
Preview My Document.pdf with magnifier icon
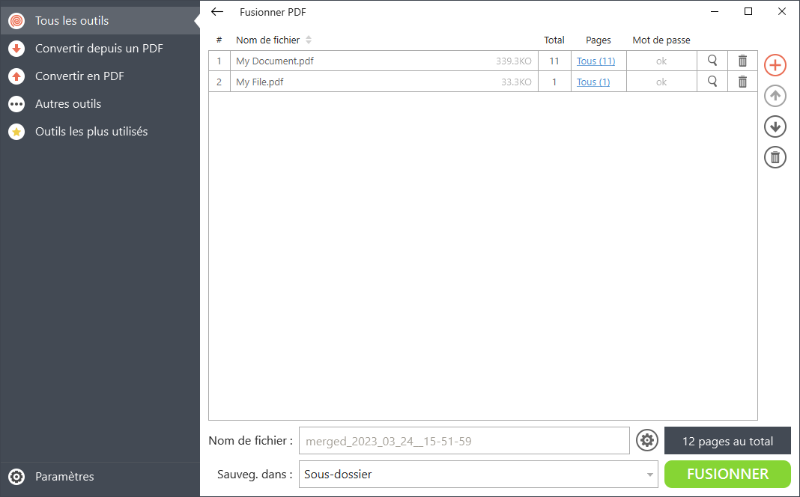pos(712,61)
